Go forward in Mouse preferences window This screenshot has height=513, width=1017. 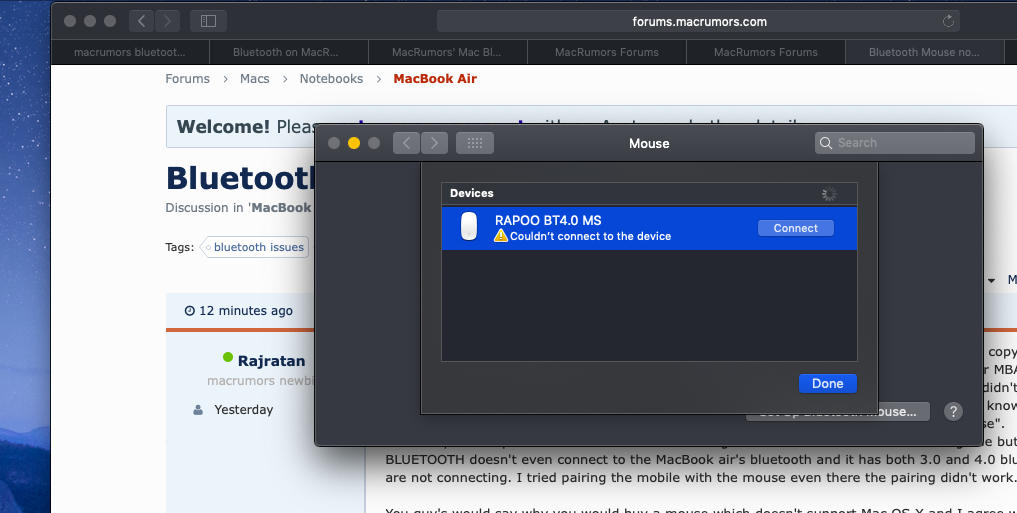[435, 143]
